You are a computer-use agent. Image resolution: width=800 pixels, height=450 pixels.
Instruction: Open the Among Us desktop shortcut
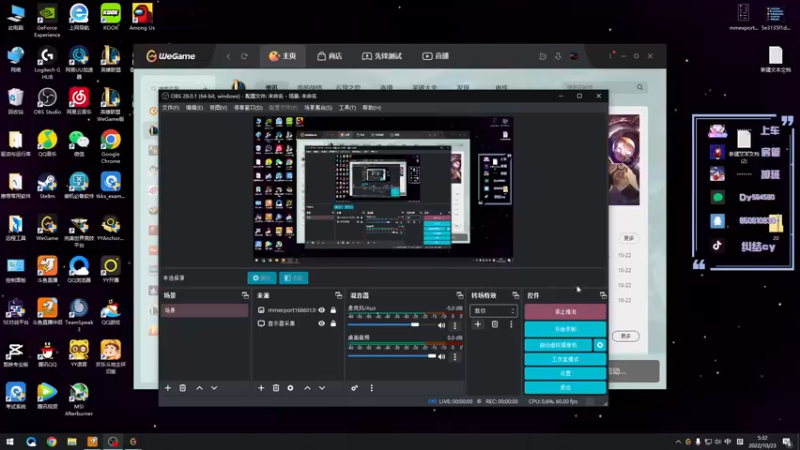(142, 17)
